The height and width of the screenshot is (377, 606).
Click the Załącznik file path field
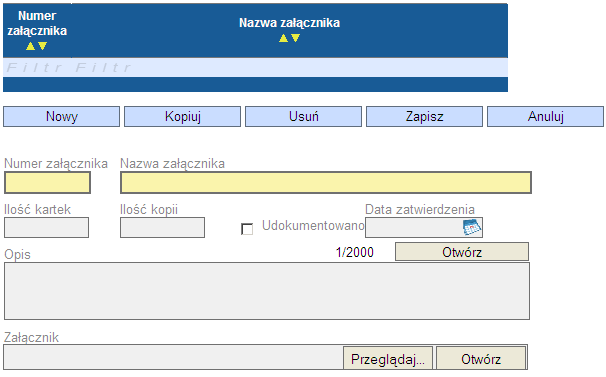point(174,357)
